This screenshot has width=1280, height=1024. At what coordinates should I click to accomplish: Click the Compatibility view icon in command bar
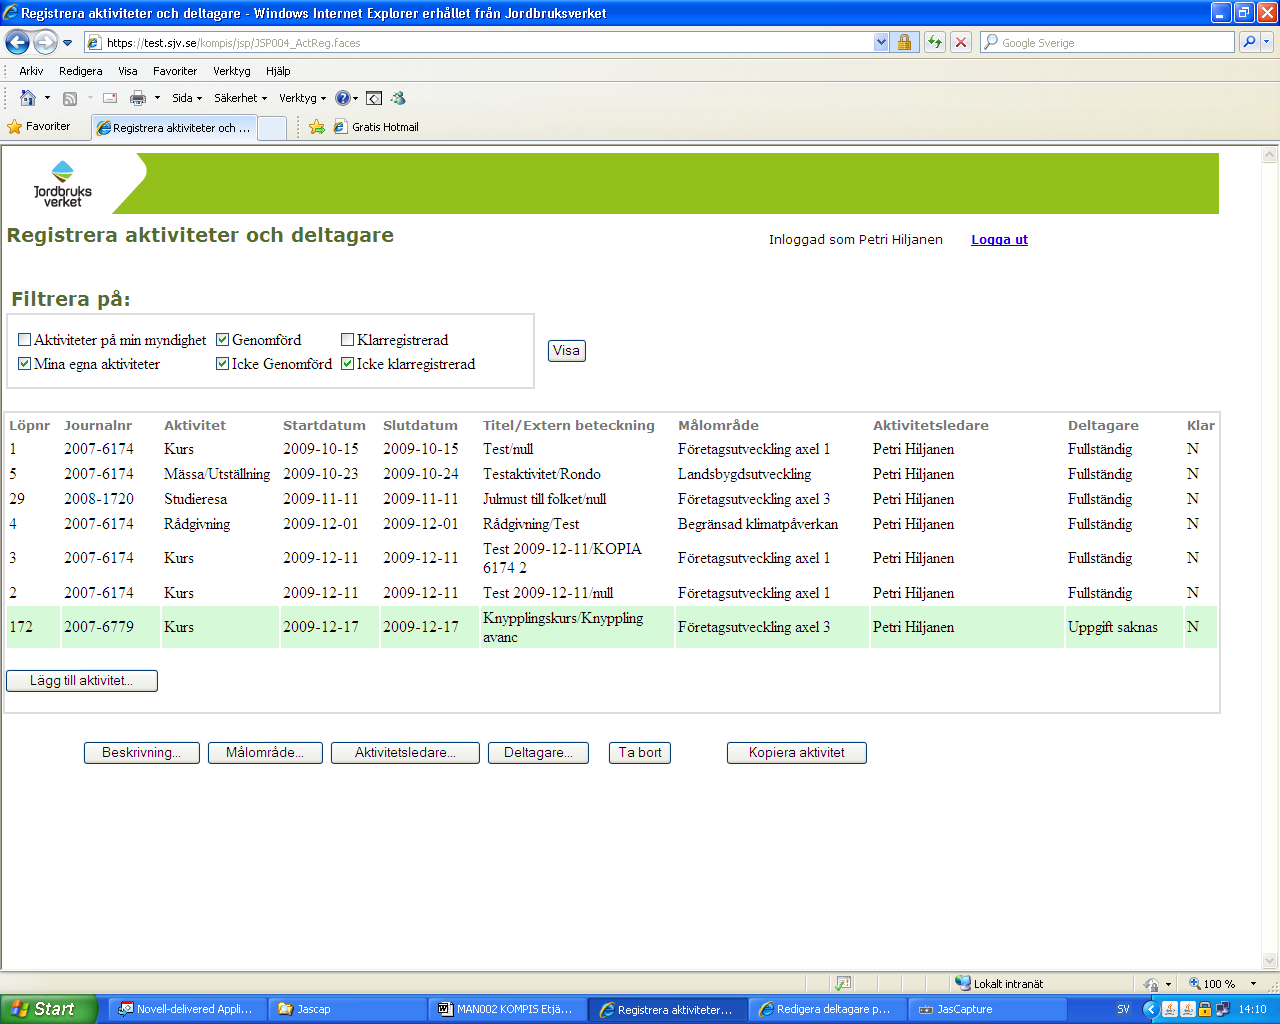tap(374, 98)
